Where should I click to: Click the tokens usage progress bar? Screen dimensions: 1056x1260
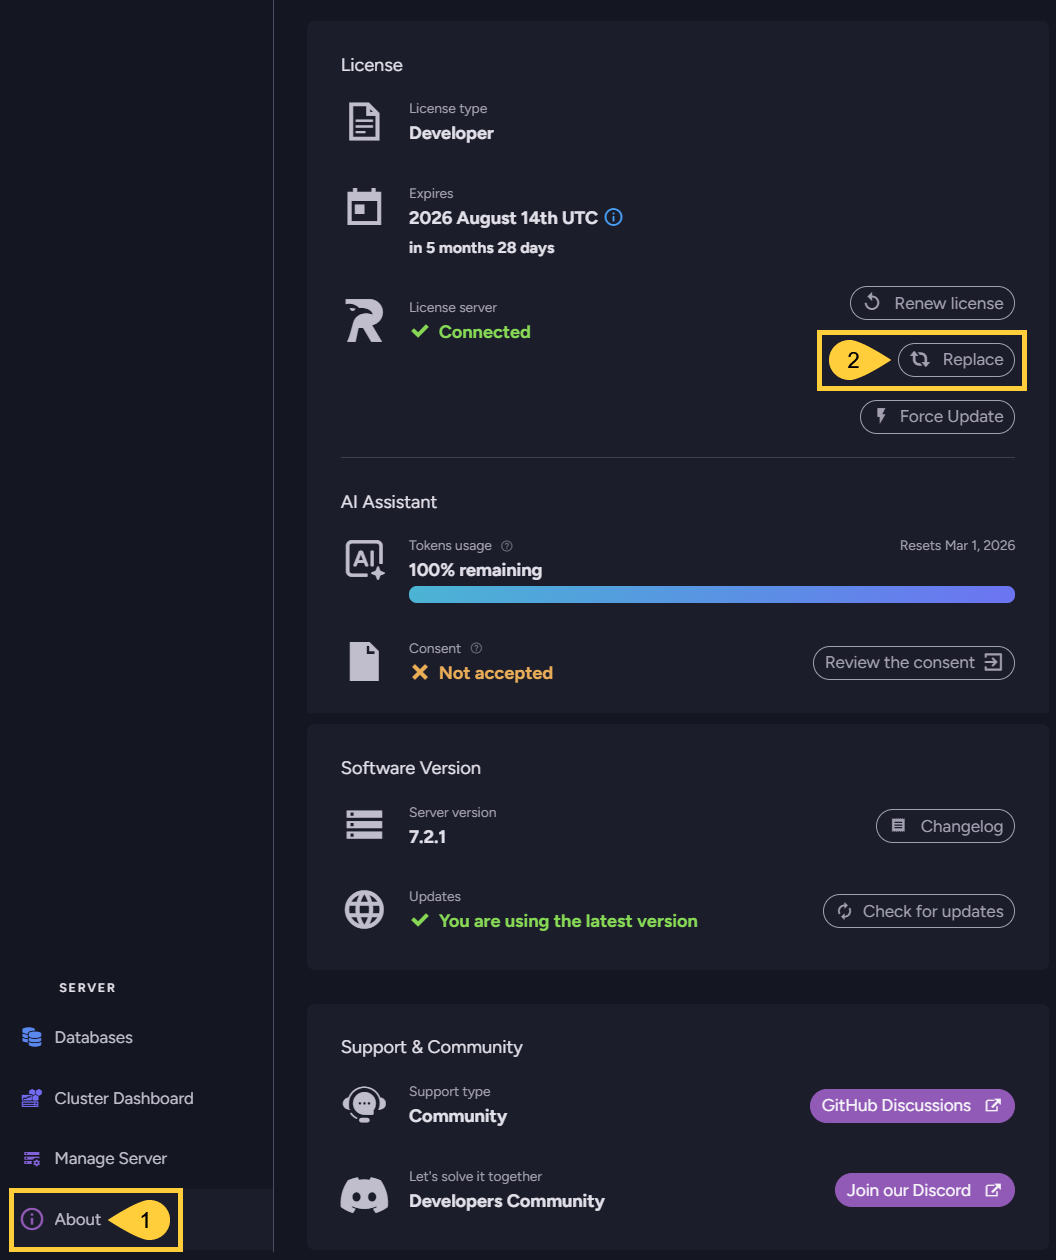pos(711,595)
